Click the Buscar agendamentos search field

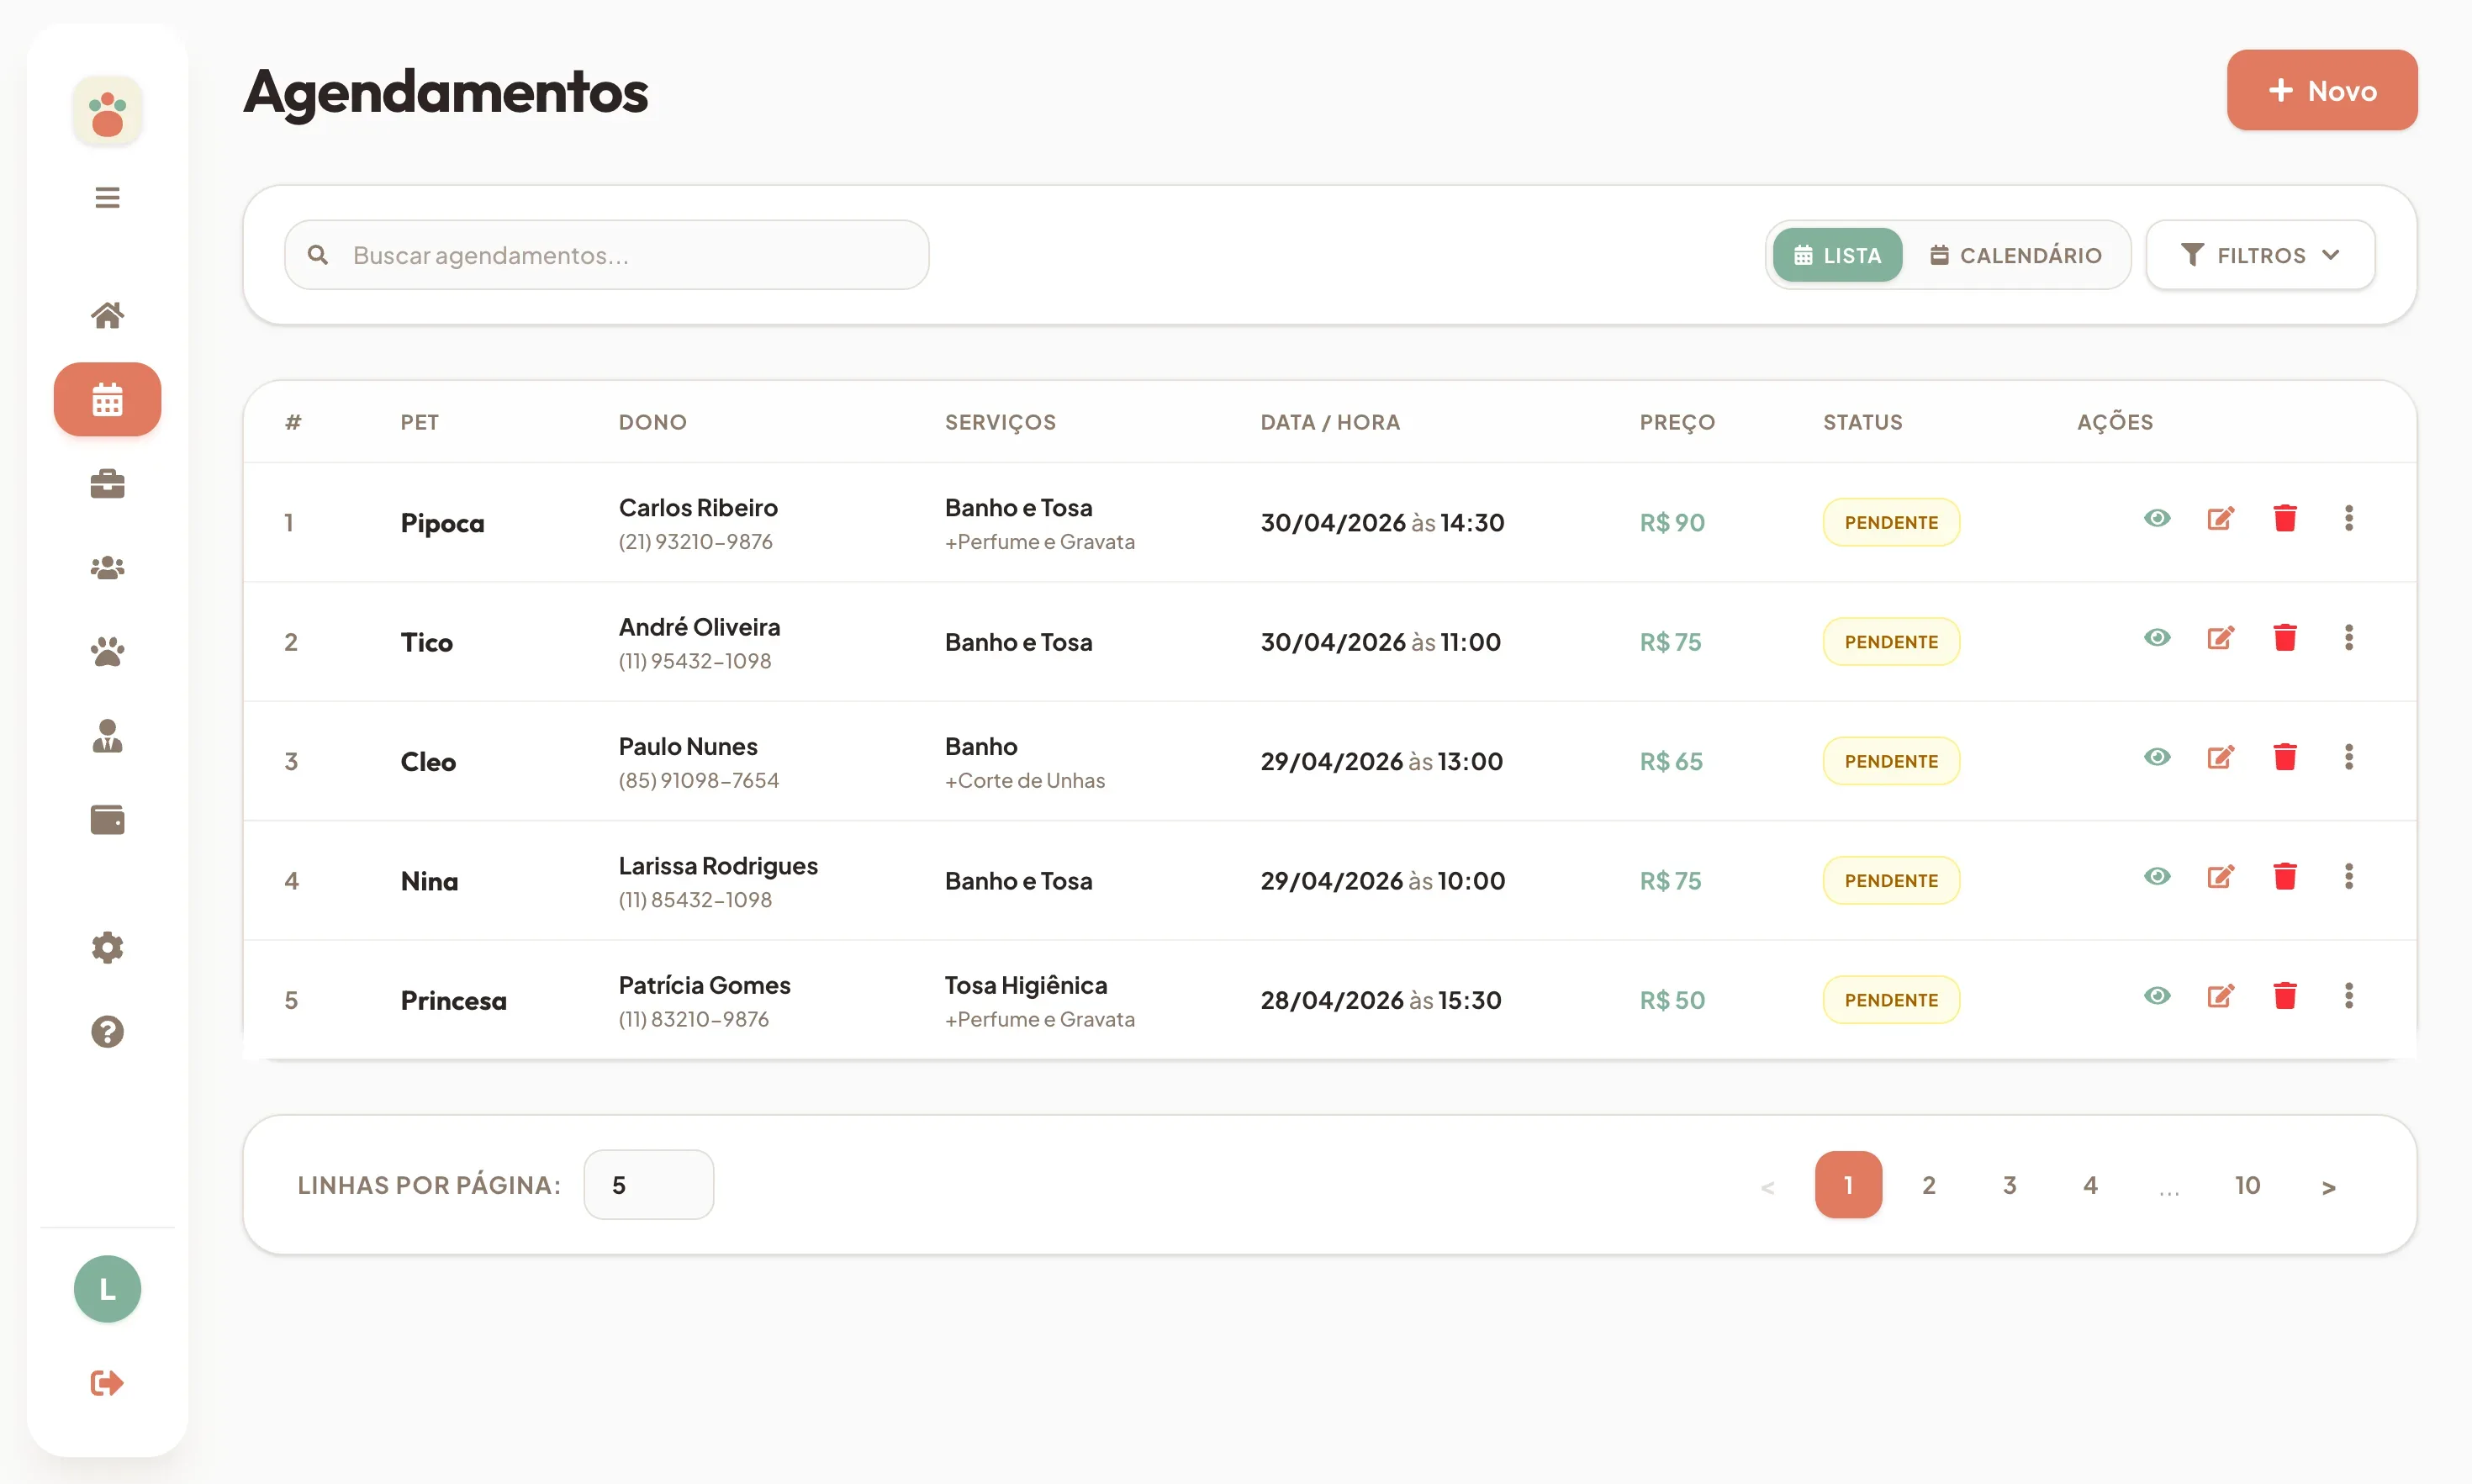tap(607, 255)
